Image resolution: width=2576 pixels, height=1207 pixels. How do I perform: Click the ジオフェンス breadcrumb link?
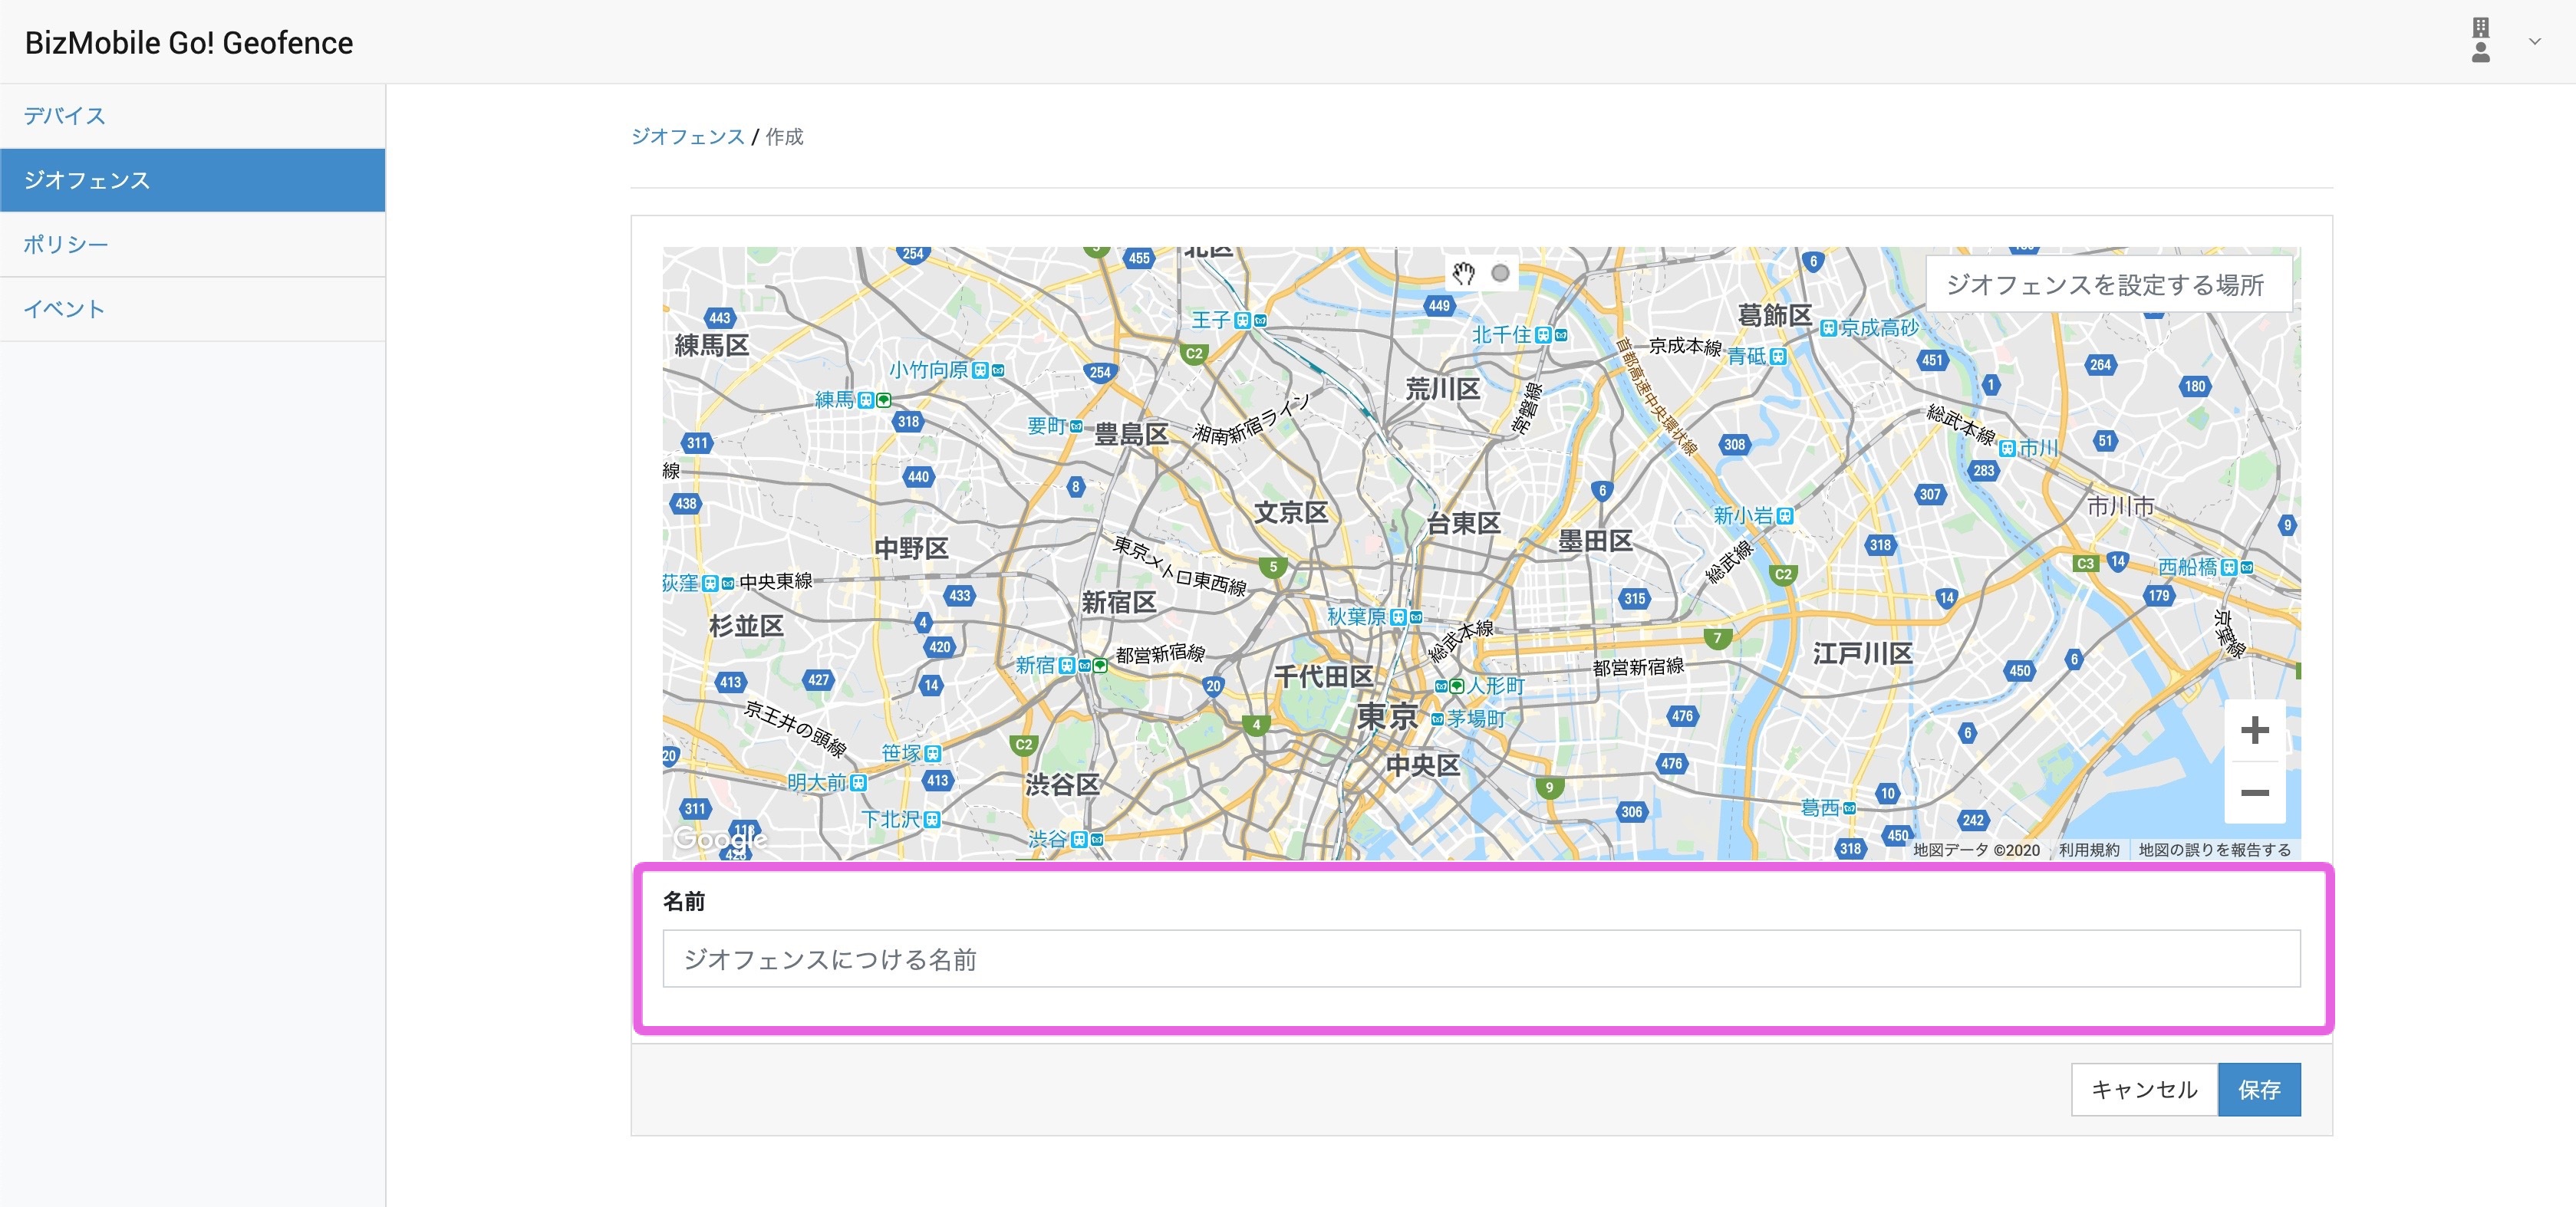pyautogui.click(x=687, y=137)
